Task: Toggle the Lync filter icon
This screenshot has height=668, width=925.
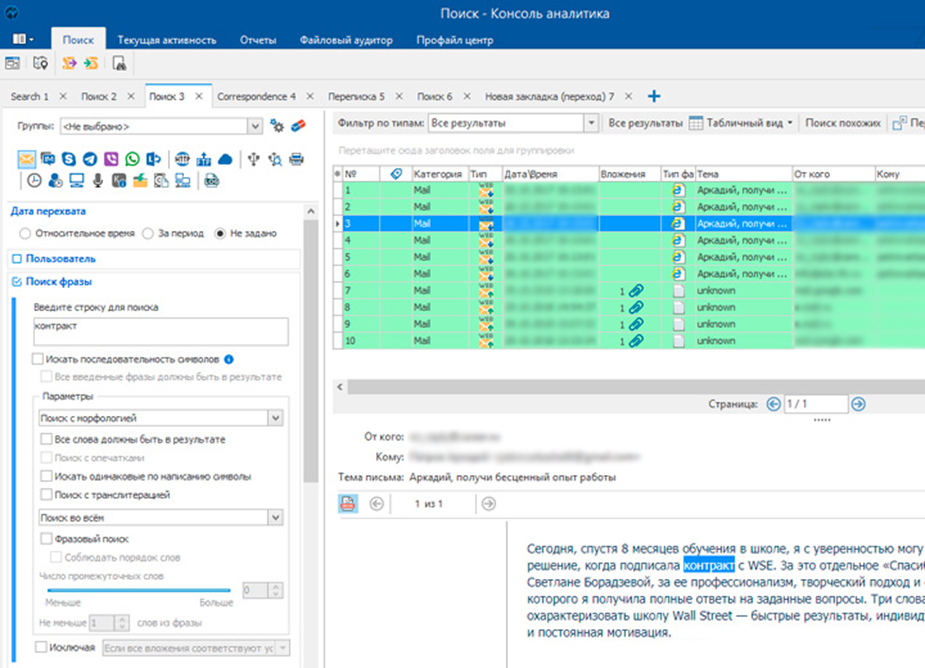Action: coord(153,159)
